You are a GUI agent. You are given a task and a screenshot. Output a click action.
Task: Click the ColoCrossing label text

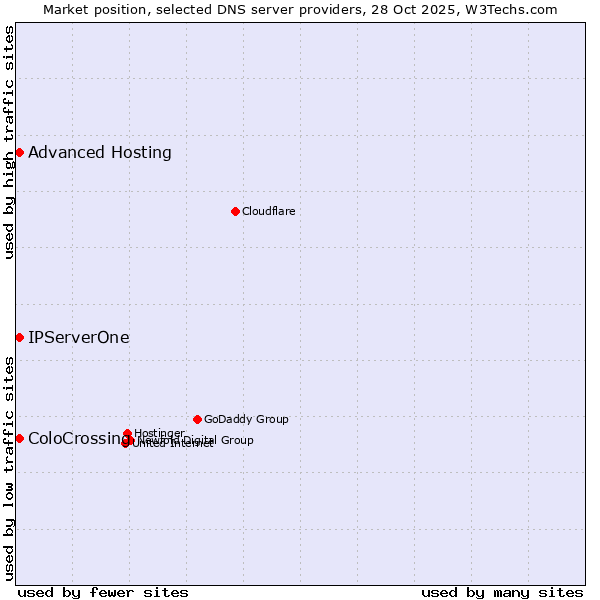pos(75,438)
